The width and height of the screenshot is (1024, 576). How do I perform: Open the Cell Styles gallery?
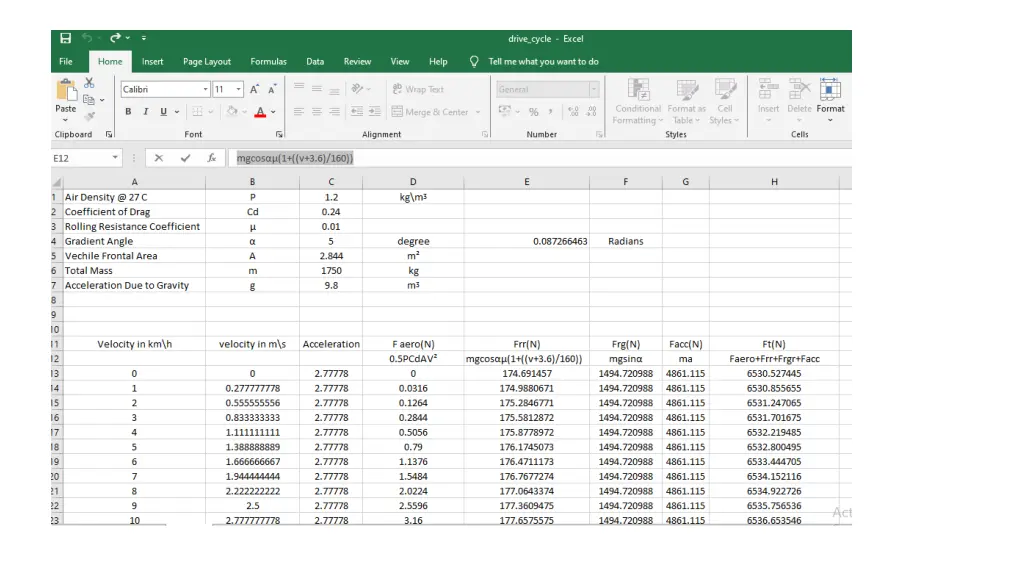724,101
